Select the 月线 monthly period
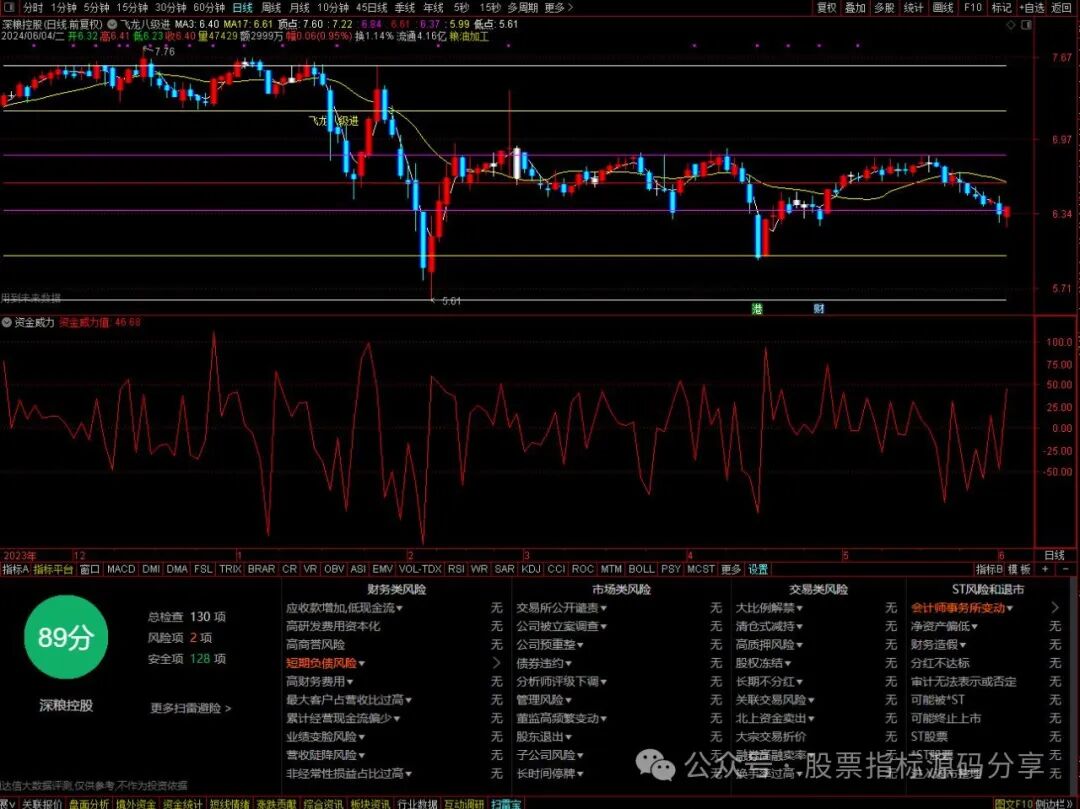 [300, 8]
